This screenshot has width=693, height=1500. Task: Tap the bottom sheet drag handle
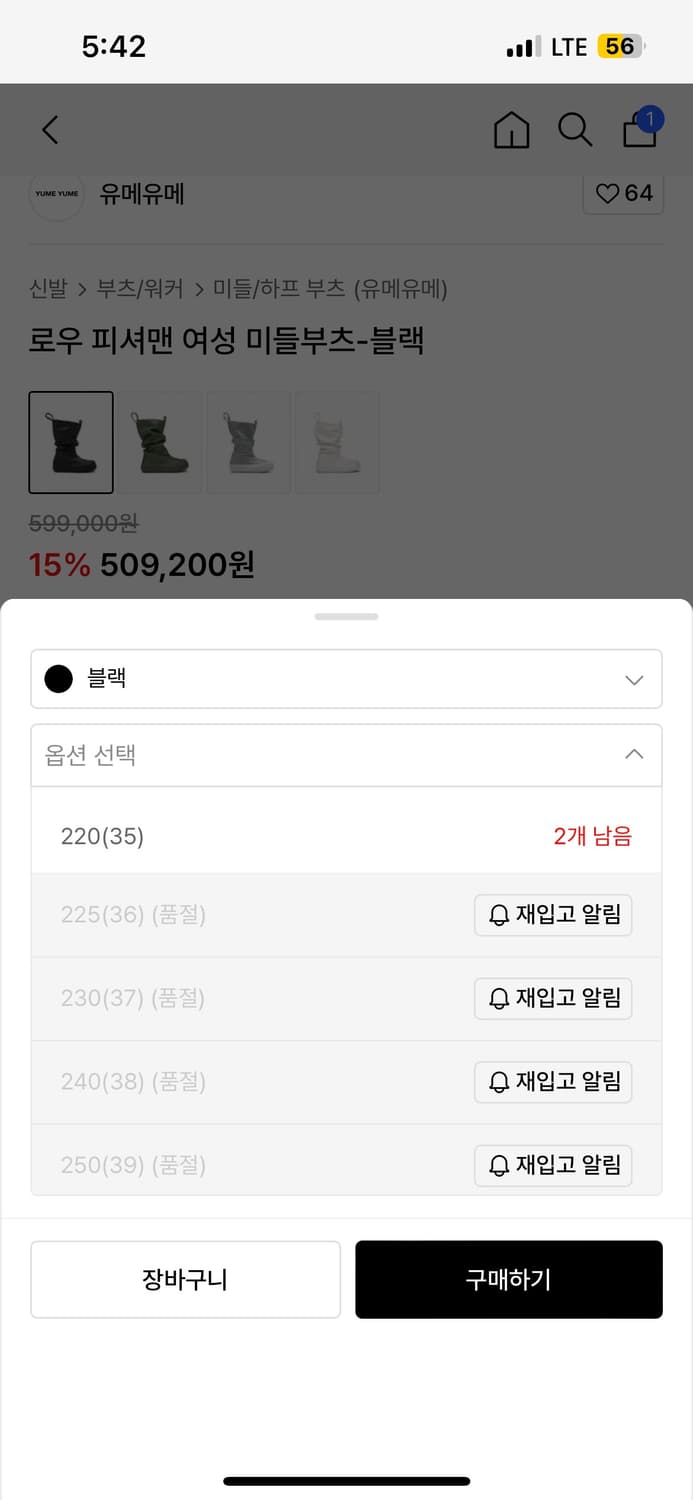(x=346, y=617)
